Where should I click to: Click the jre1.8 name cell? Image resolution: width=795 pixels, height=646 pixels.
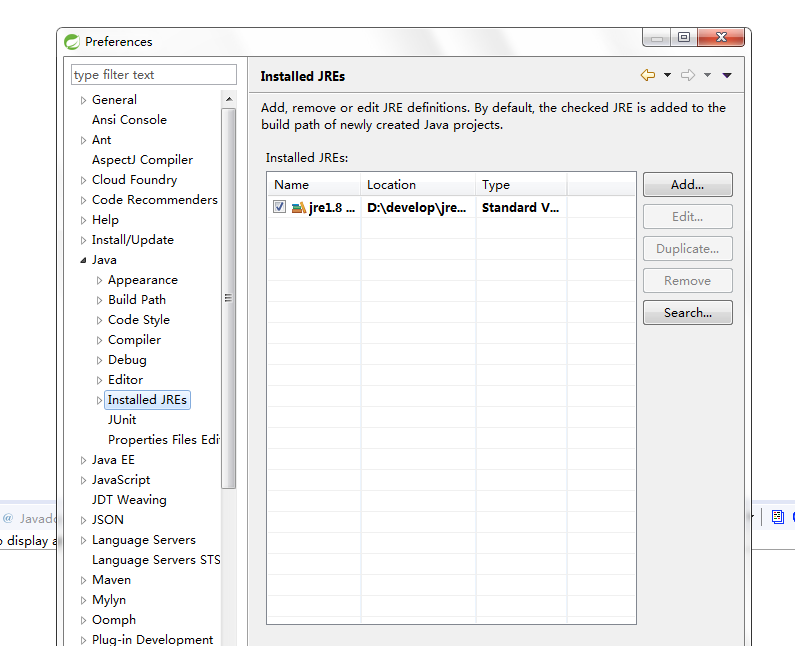pyautogui.click(x=332, y=207)
